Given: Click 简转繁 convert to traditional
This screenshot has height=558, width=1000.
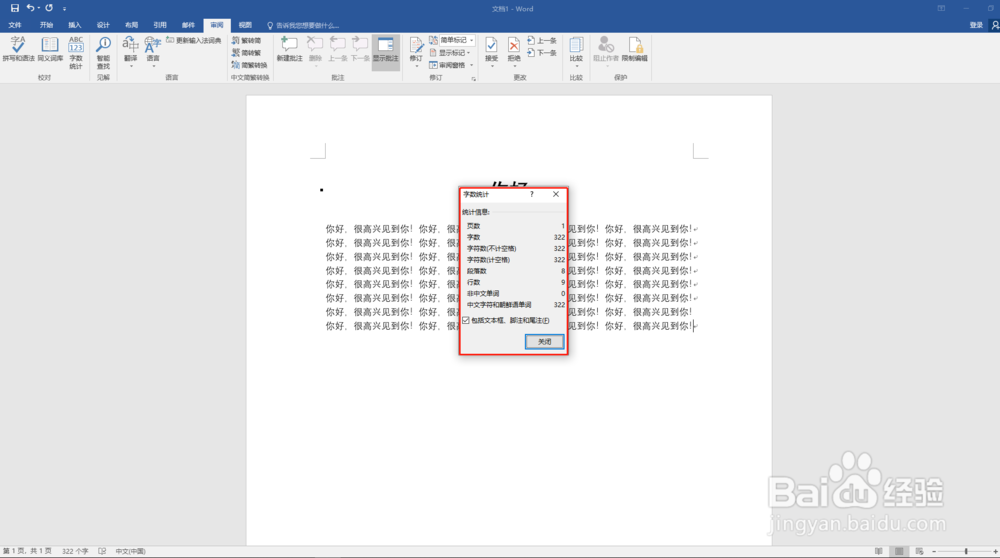Looking at the screenshot, I should (x=246, y=52).
